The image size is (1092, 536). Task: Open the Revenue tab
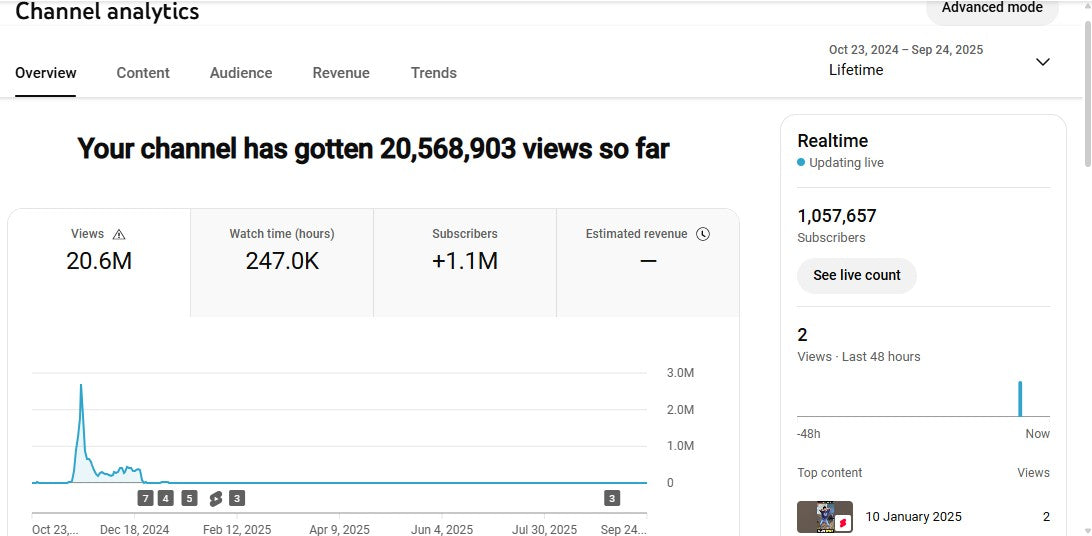(341, 73)
